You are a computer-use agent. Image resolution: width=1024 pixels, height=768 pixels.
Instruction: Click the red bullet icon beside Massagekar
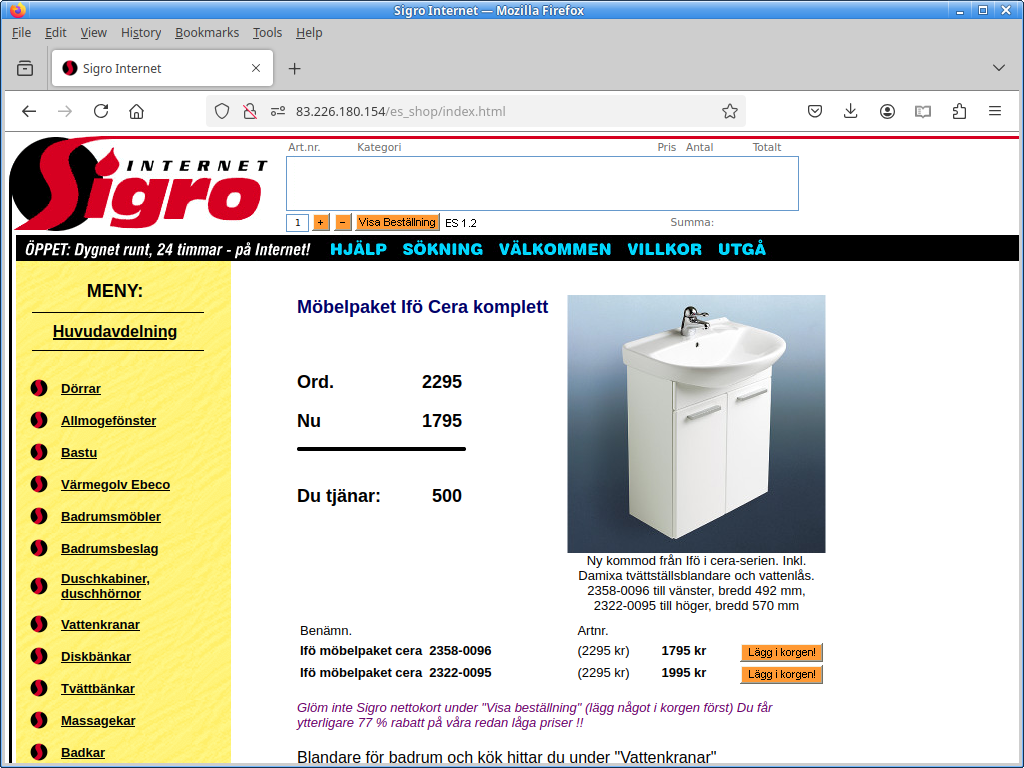click(x=39, y=720)
